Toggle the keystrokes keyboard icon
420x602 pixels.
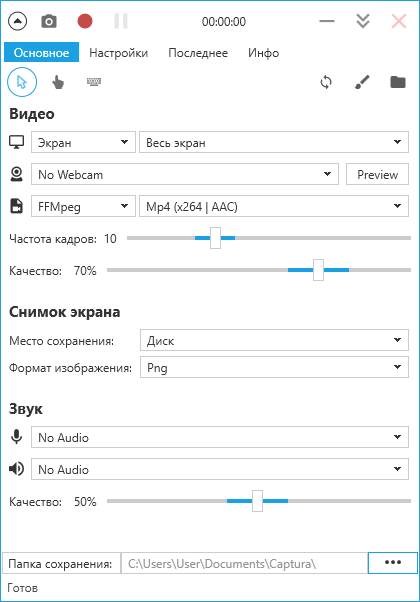[x=94, y=81]
